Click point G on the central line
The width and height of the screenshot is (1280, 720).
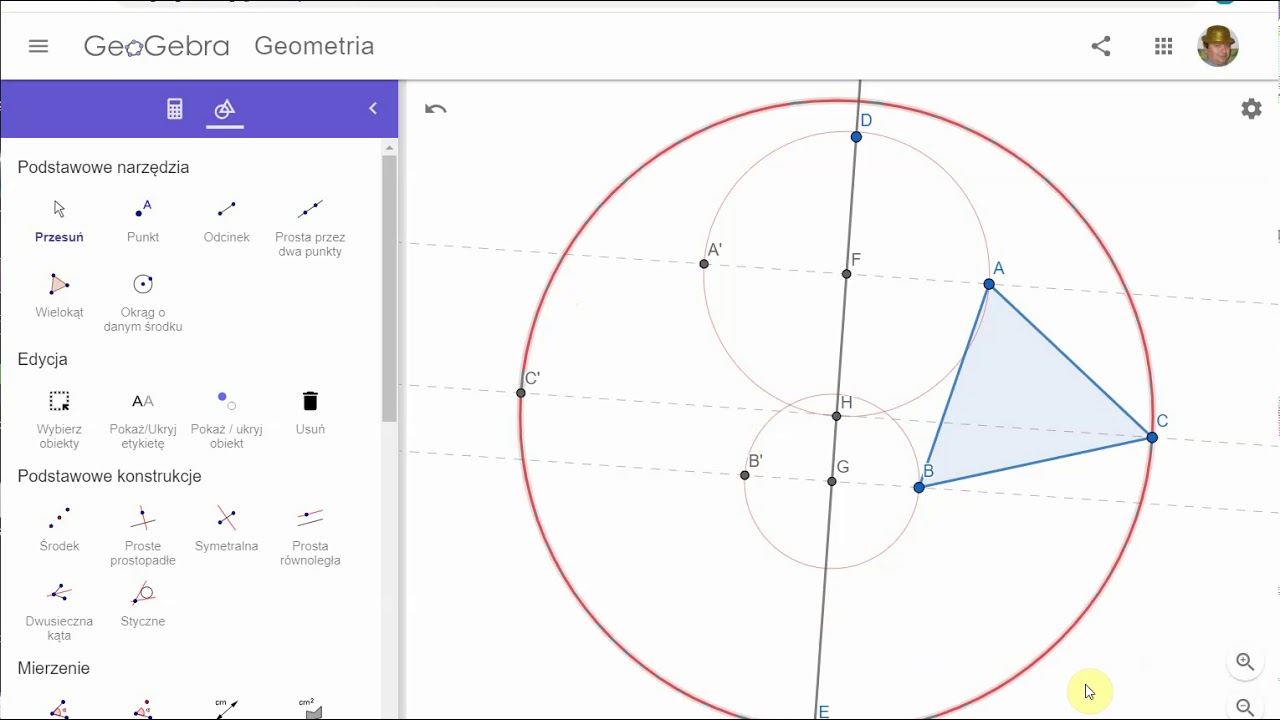832,482
